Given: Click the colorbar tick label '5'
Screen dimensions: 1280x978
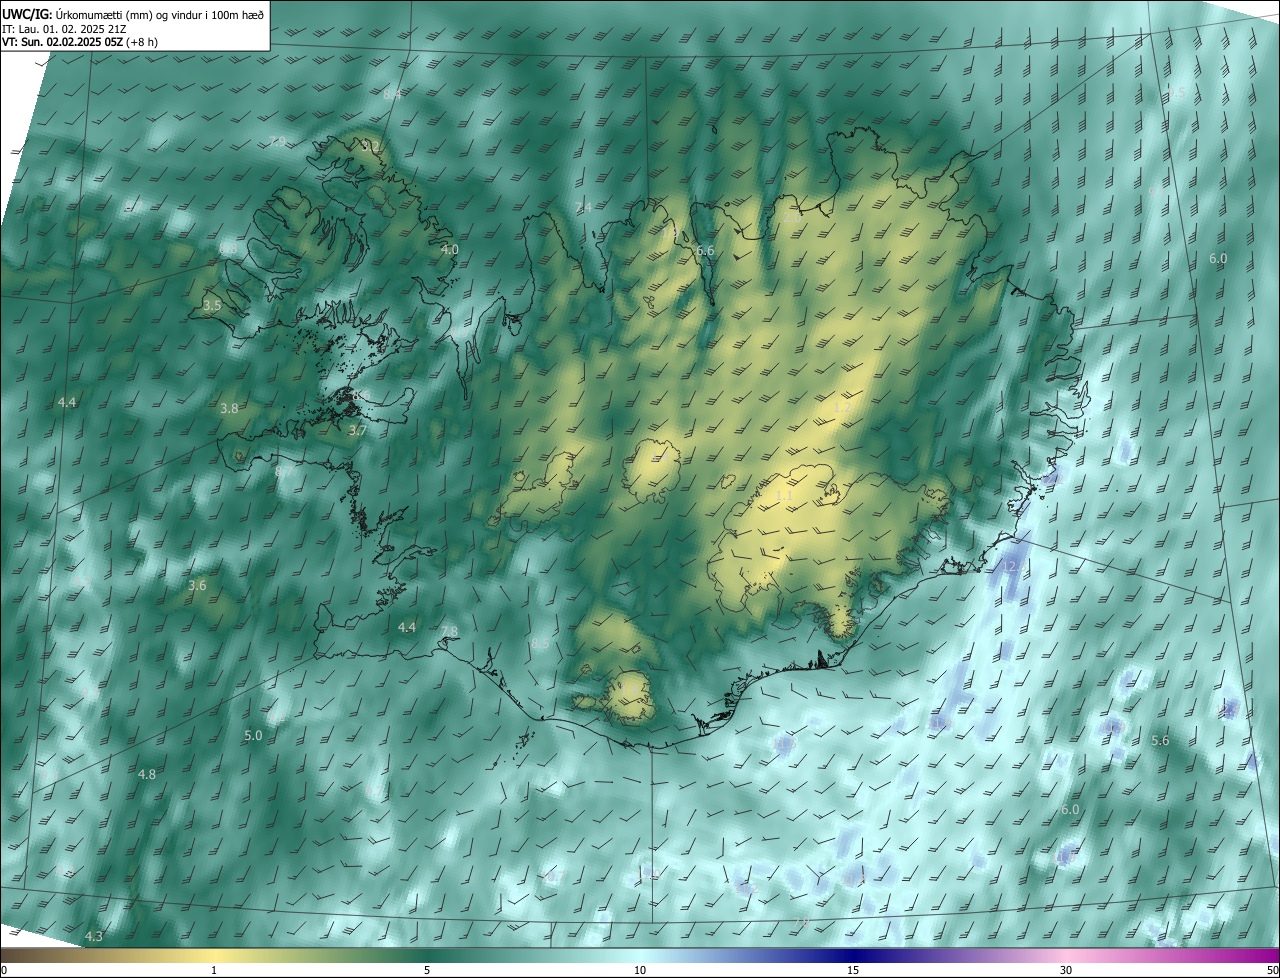Looking at the screenshot, I should 427,970.
